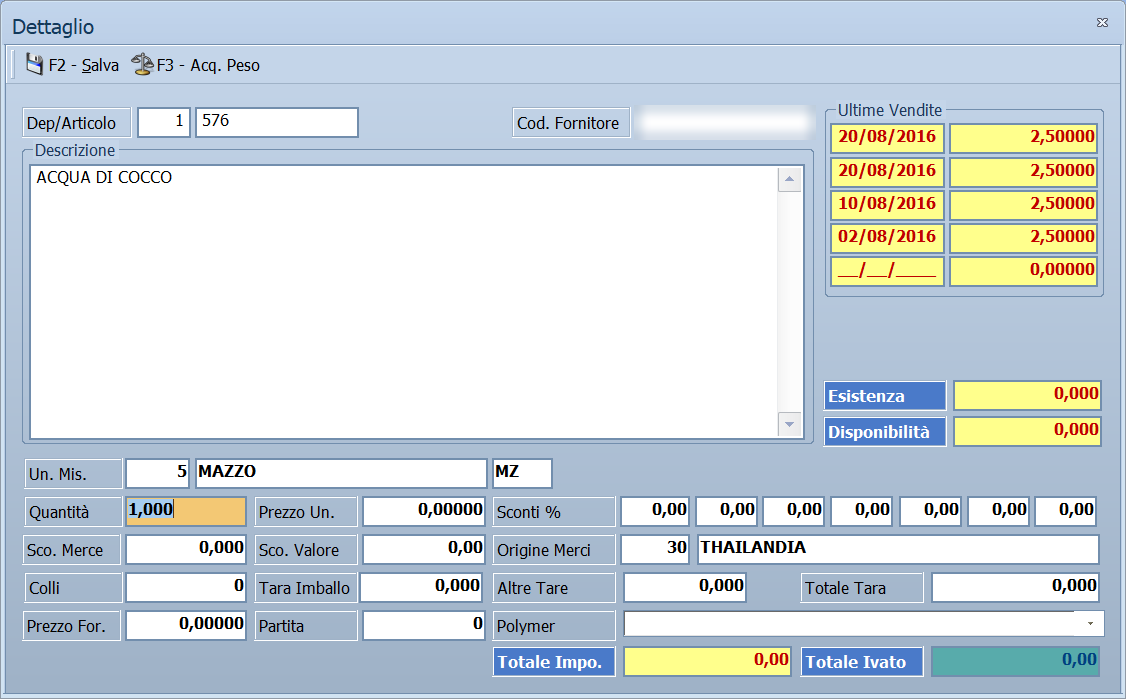This screenshot has width=1126, height=699.
Task: Click the Descrizione scrollbar up arrow
Action: (x=789, y=179)
